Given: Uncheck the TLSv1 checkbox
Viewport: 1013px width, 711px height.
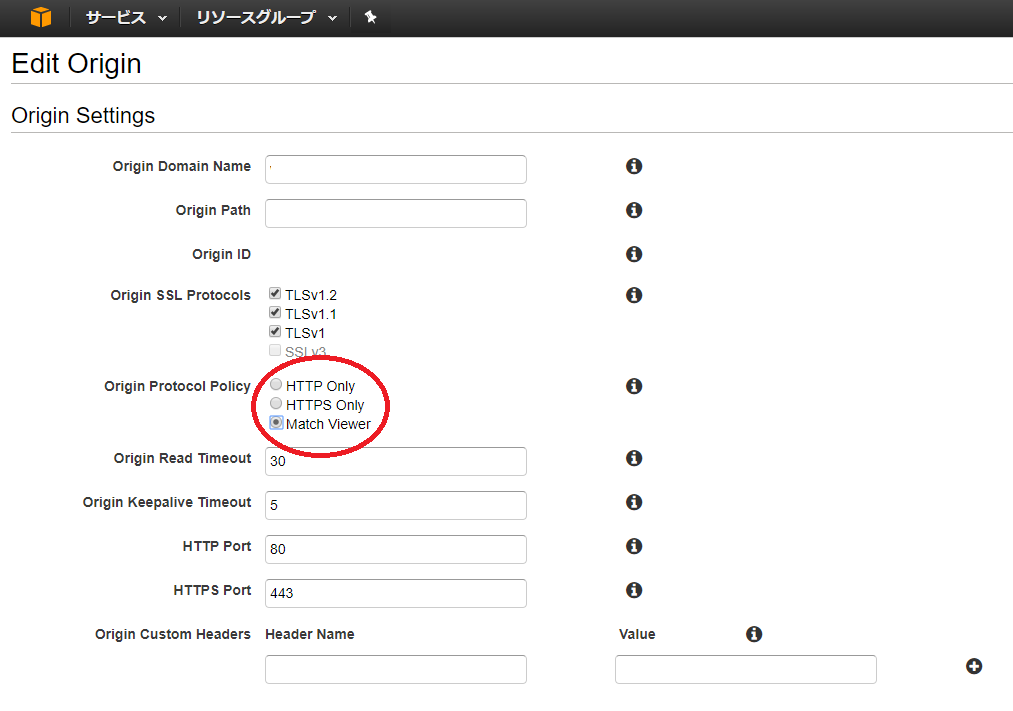Looking at the screenshot, I should pyautogui.click(x=275, y=331).
